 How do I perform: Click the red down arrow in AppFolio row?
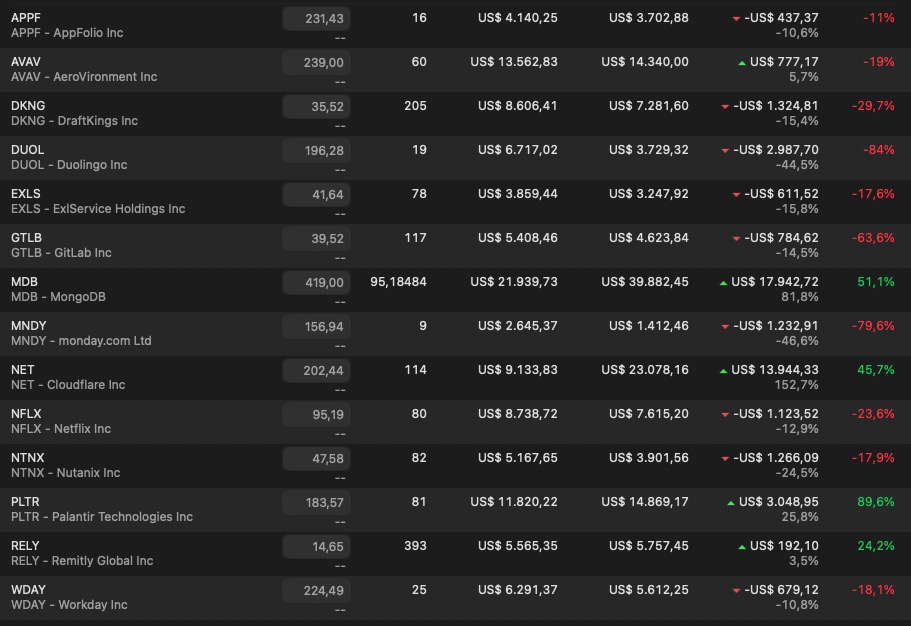click(x=737, y=19)
